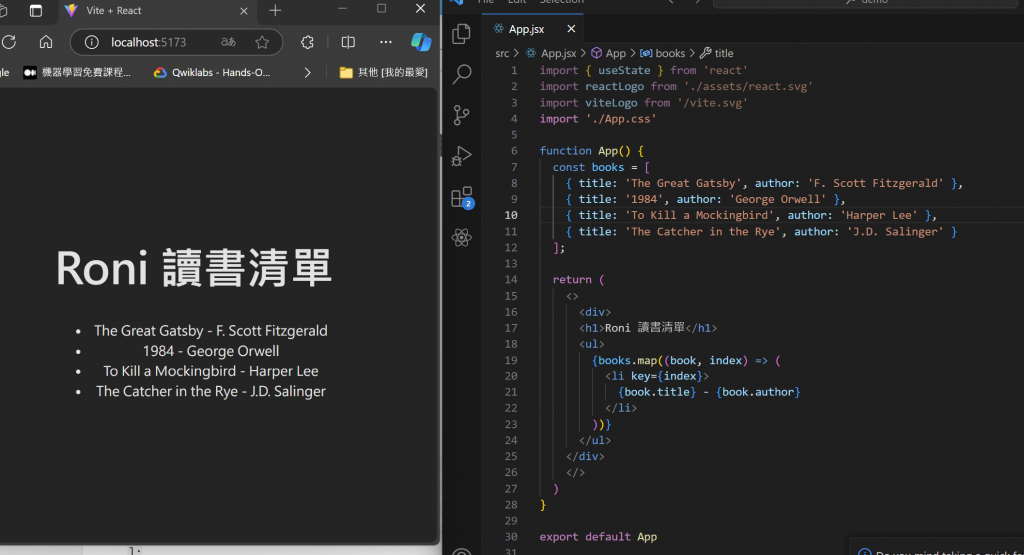Open the Qwiklabs - Hands-O... bookmark

(212, 72)
